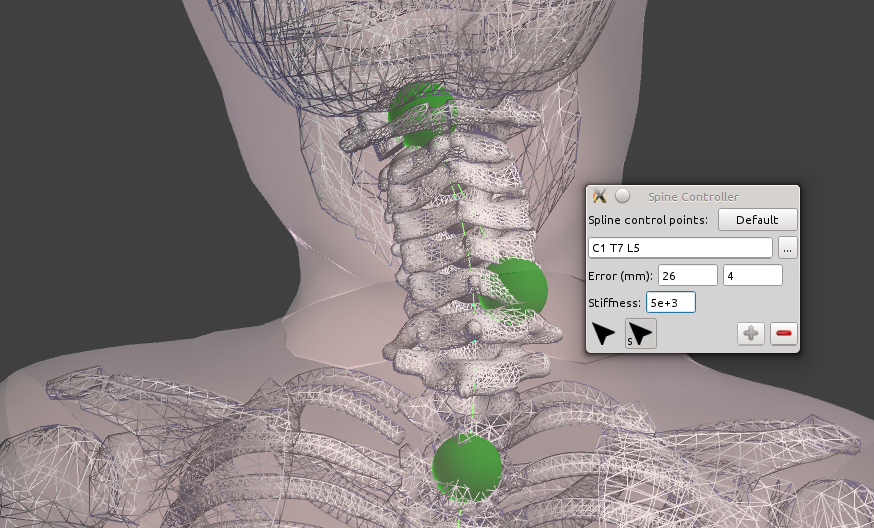The height and width of the screenshot is (528, 874).
Task: Select the plain arrow pointer tool
Action: click(603, 334)
